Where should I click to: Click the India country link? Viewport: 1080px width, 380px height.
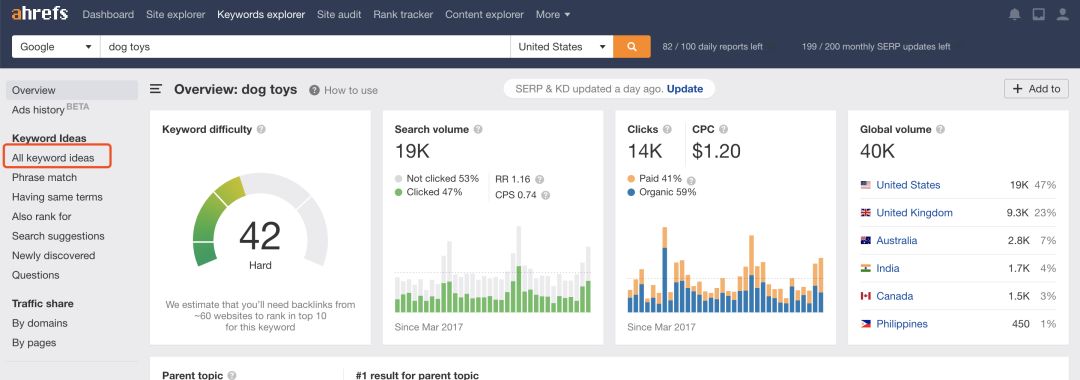coord(888,268)
